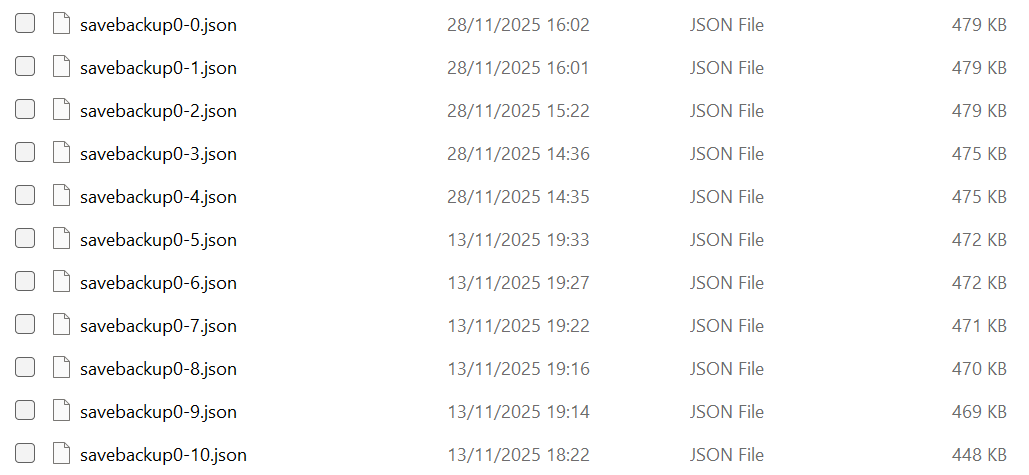Click the file icon for savebackup0-5.json

point(61,240)
